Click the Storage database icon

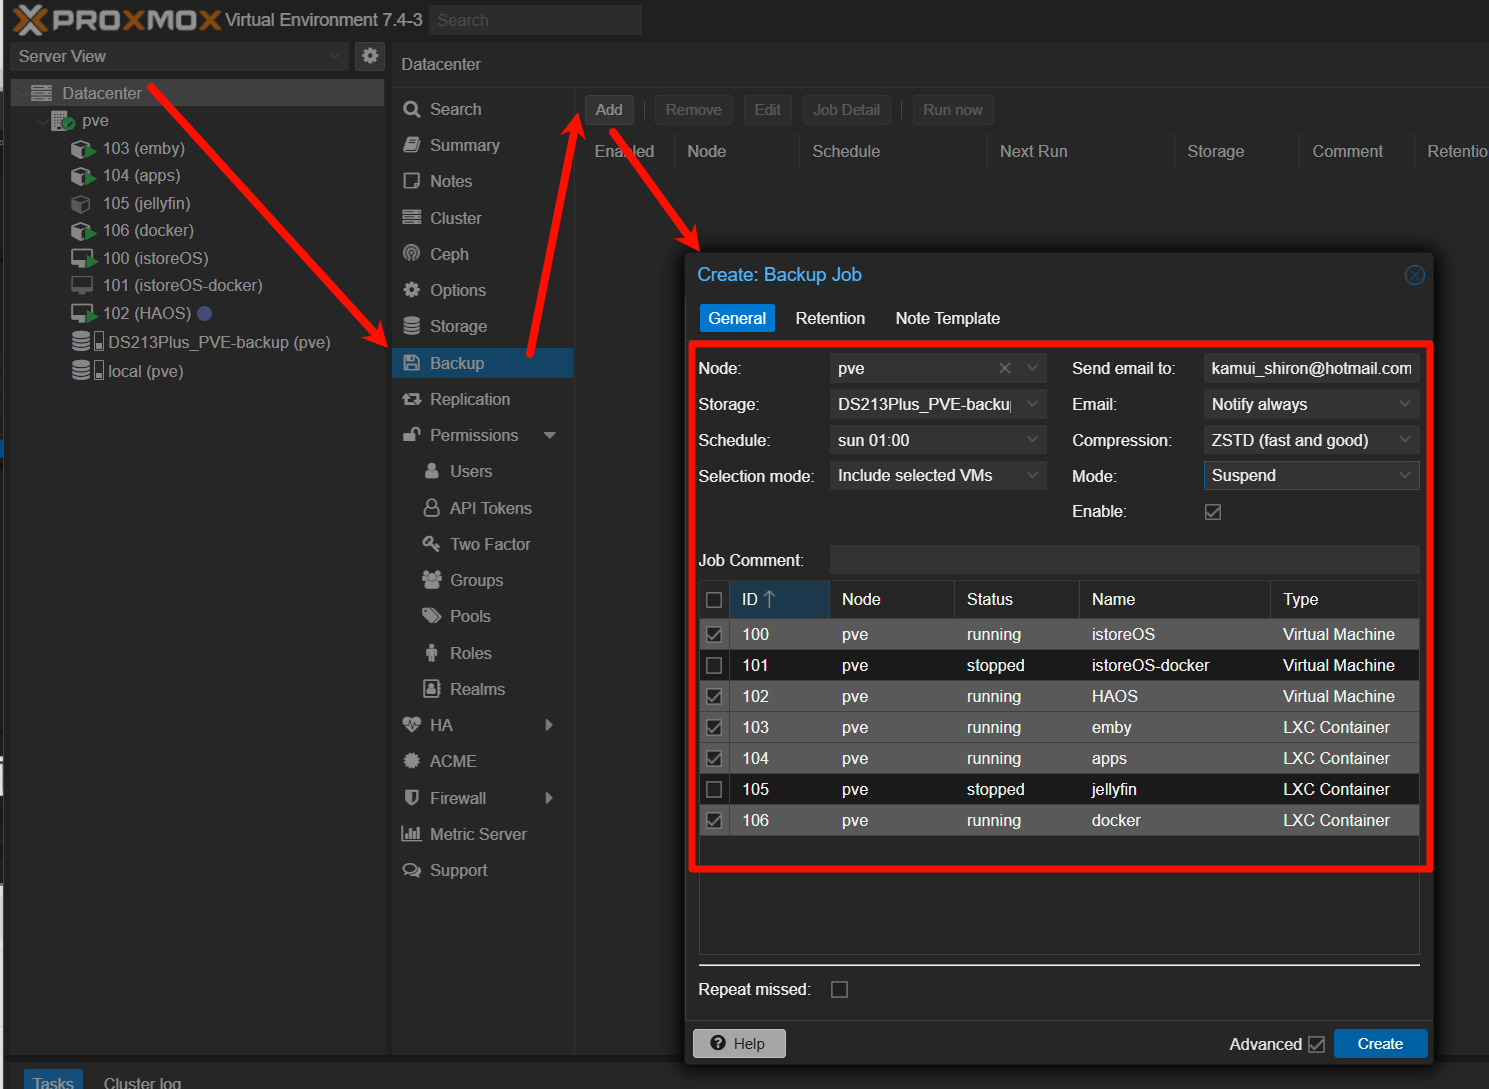pos(411,326)
